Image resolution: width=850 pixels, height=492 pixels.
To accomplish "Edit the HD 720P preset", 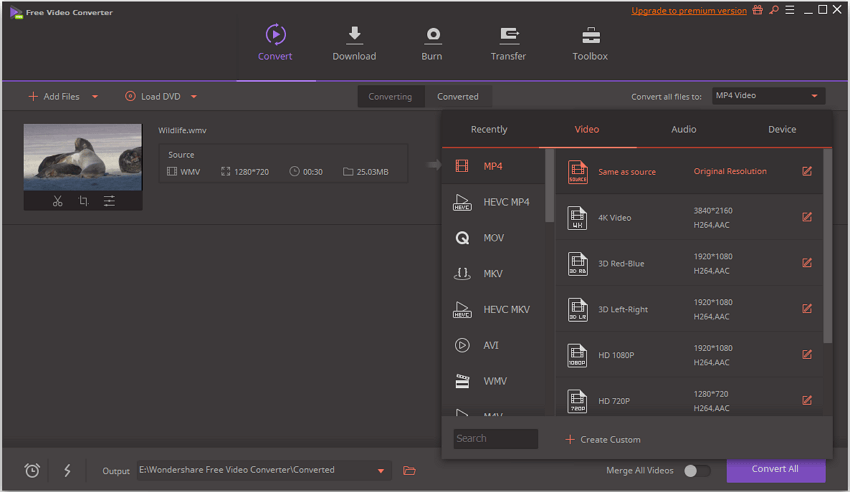I will (x=807, y=400).
